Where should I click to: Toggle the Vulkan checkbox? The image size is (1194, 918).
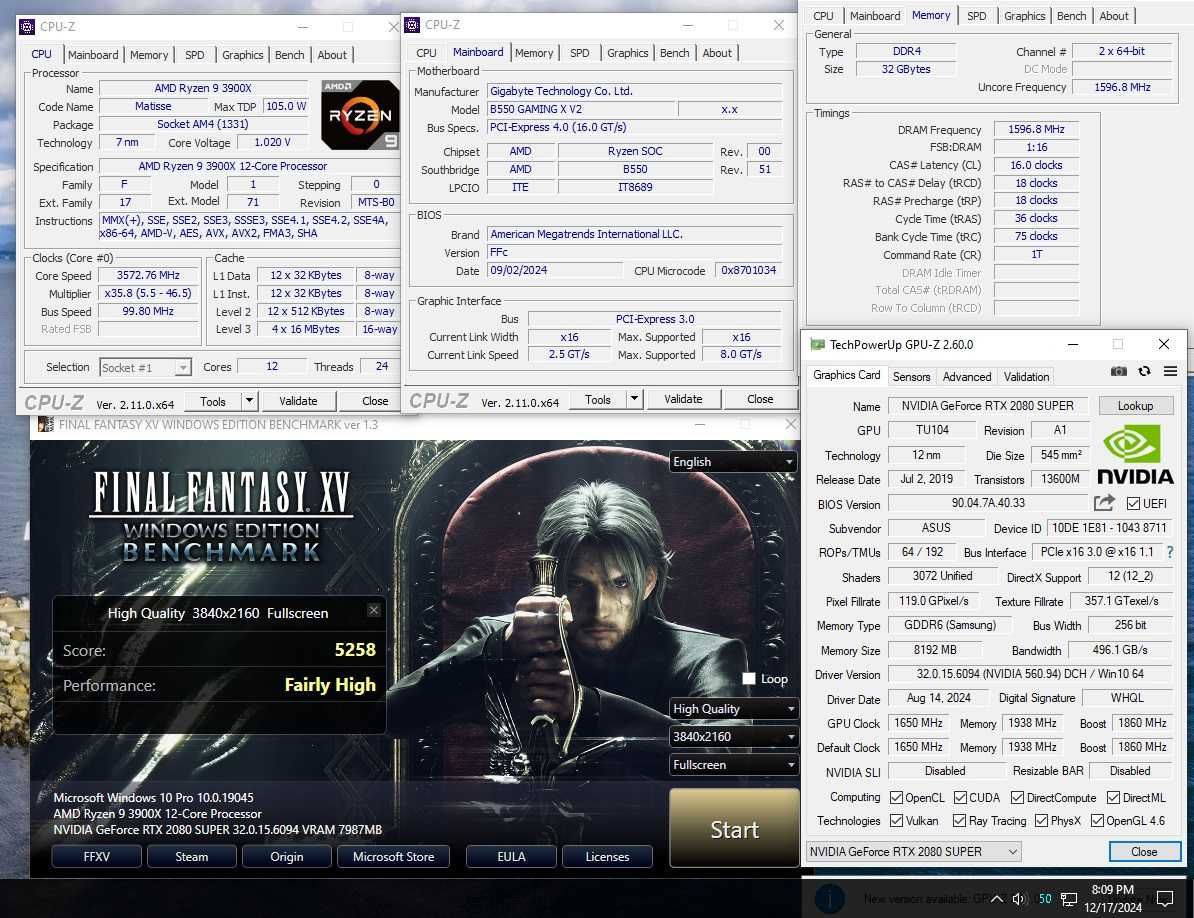tap(896, 820)
